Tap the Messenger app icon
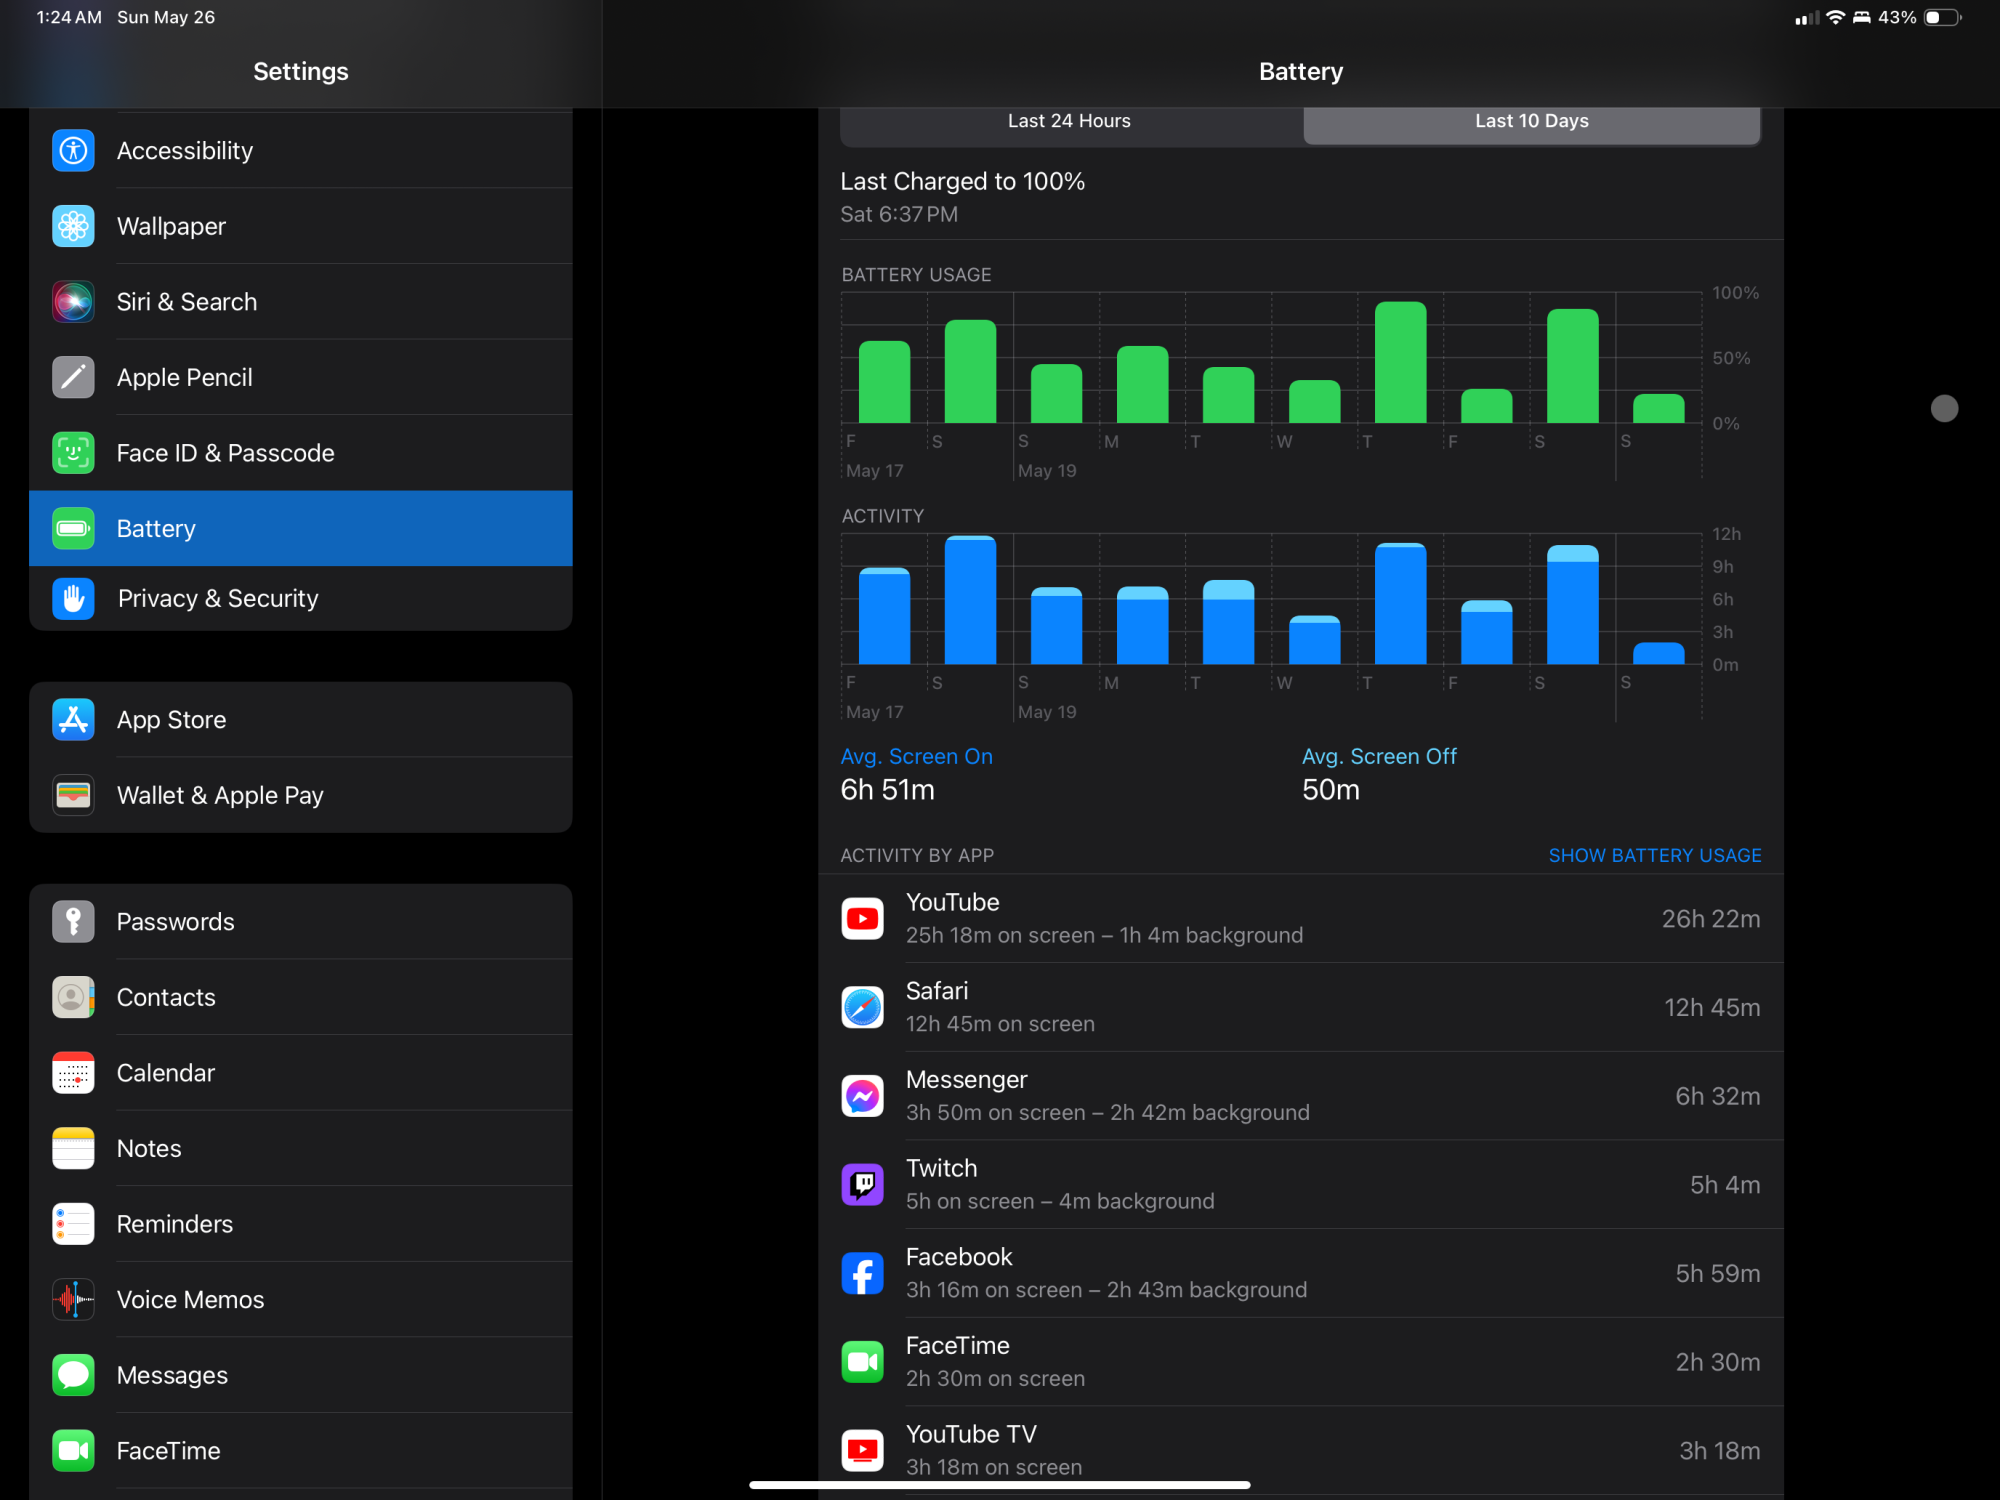Screen dimensions: 2000x1500 862,1096
